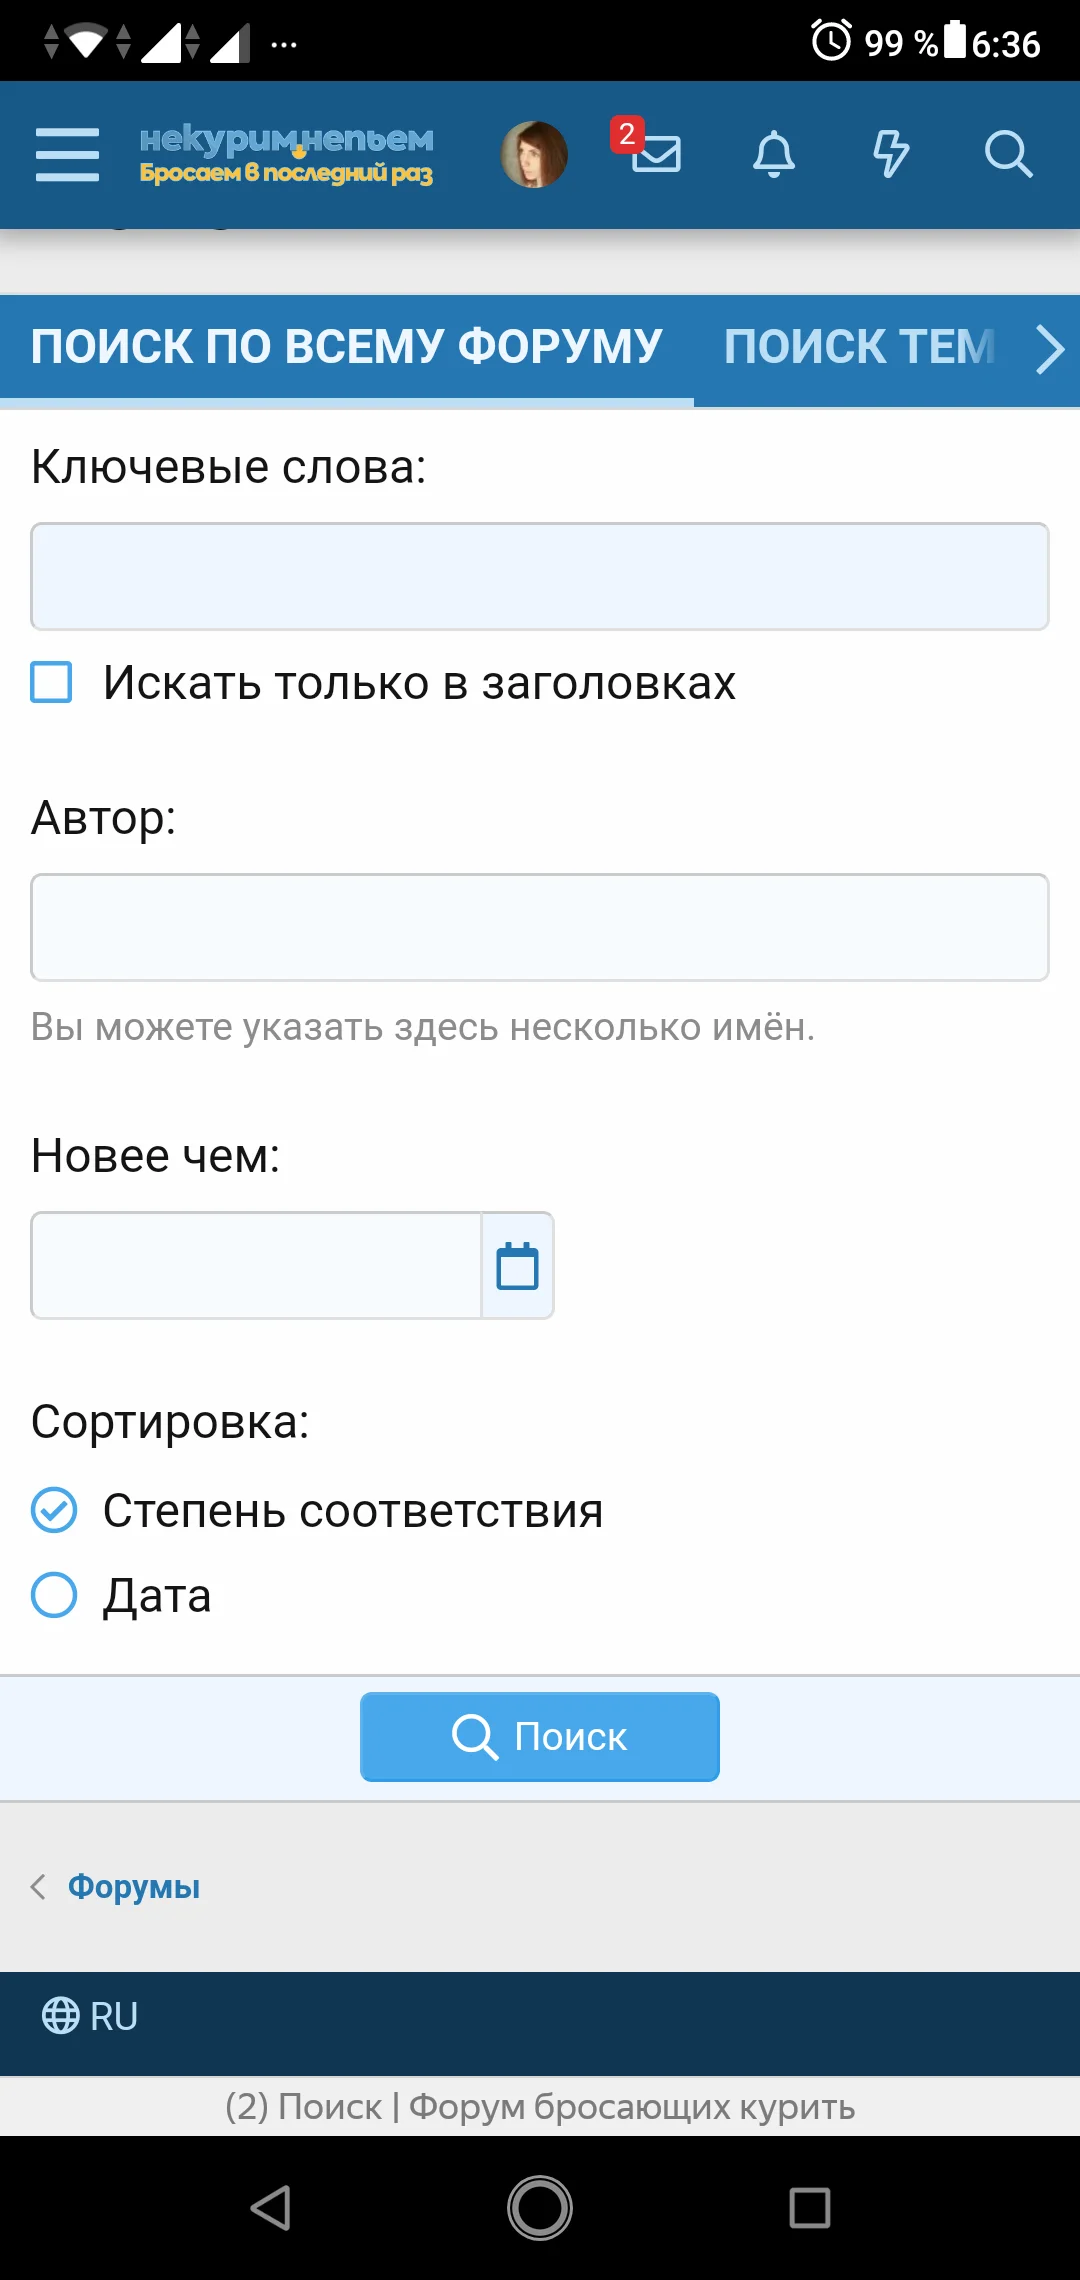The height and width of the screenshot is (2280, 1080).
Task: Open your profile via the avatar photo
Action: [x=533, y=153]
